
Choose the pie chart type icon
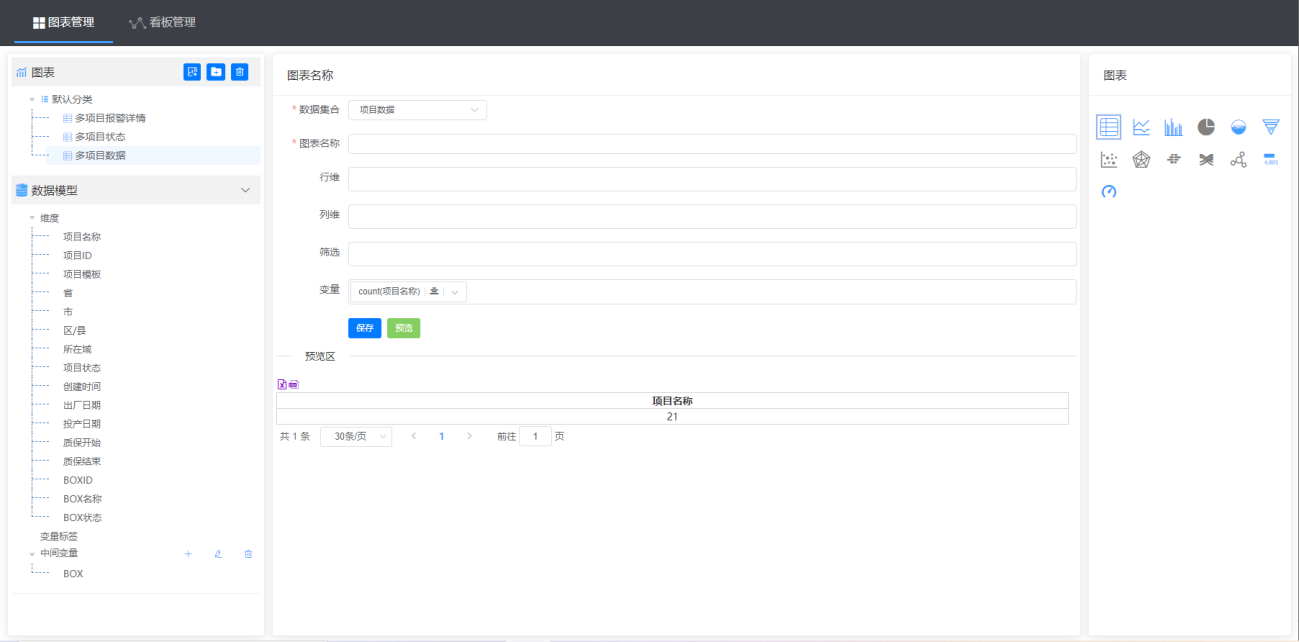coord(1206,127)
